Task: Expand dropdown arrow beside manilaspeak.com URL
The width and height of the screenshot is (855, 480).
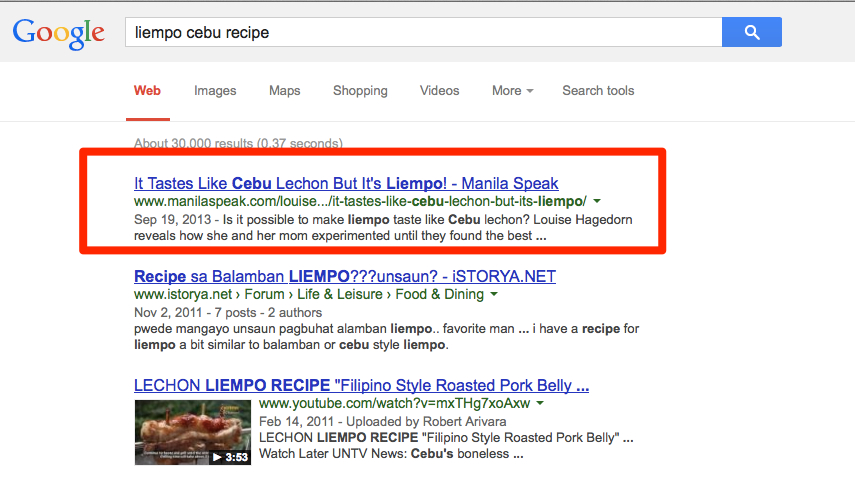Action: tap(597, 202)
